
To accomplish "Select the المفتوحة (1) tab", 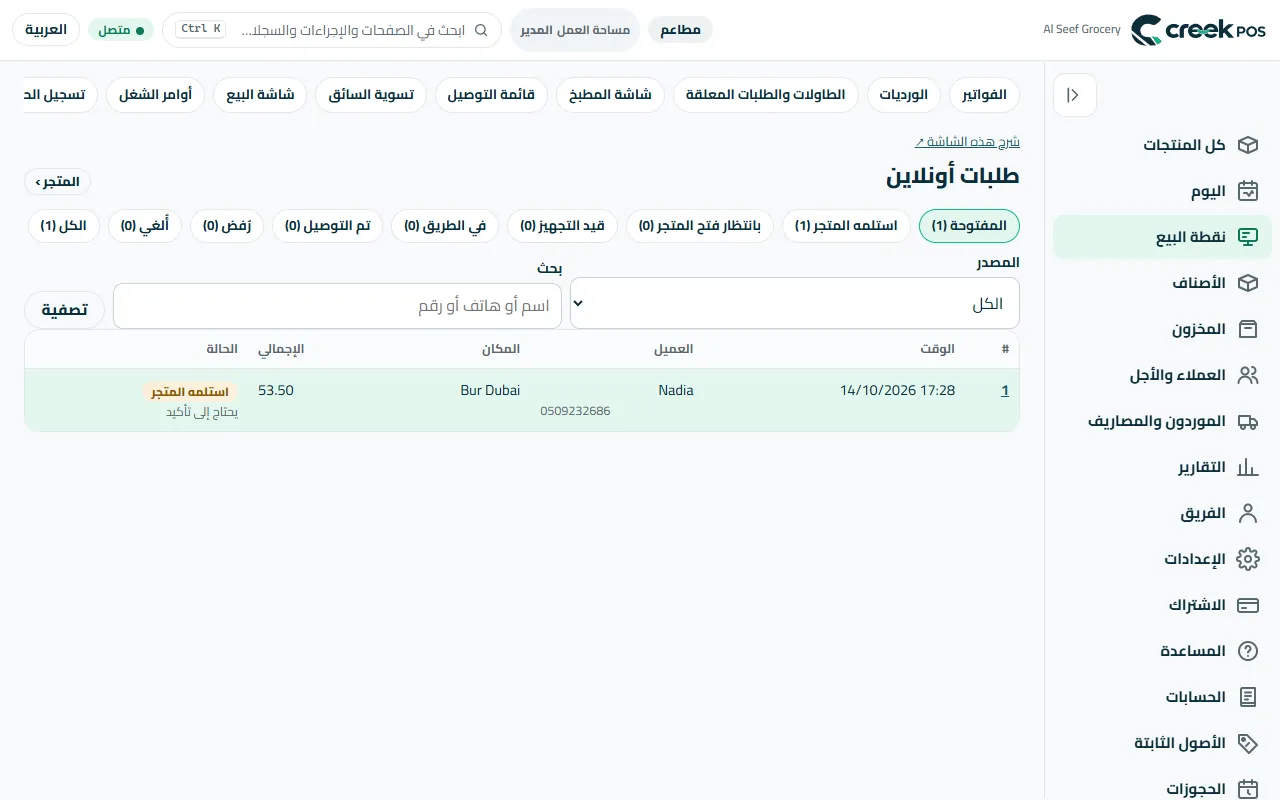I will tap(969, 226).
